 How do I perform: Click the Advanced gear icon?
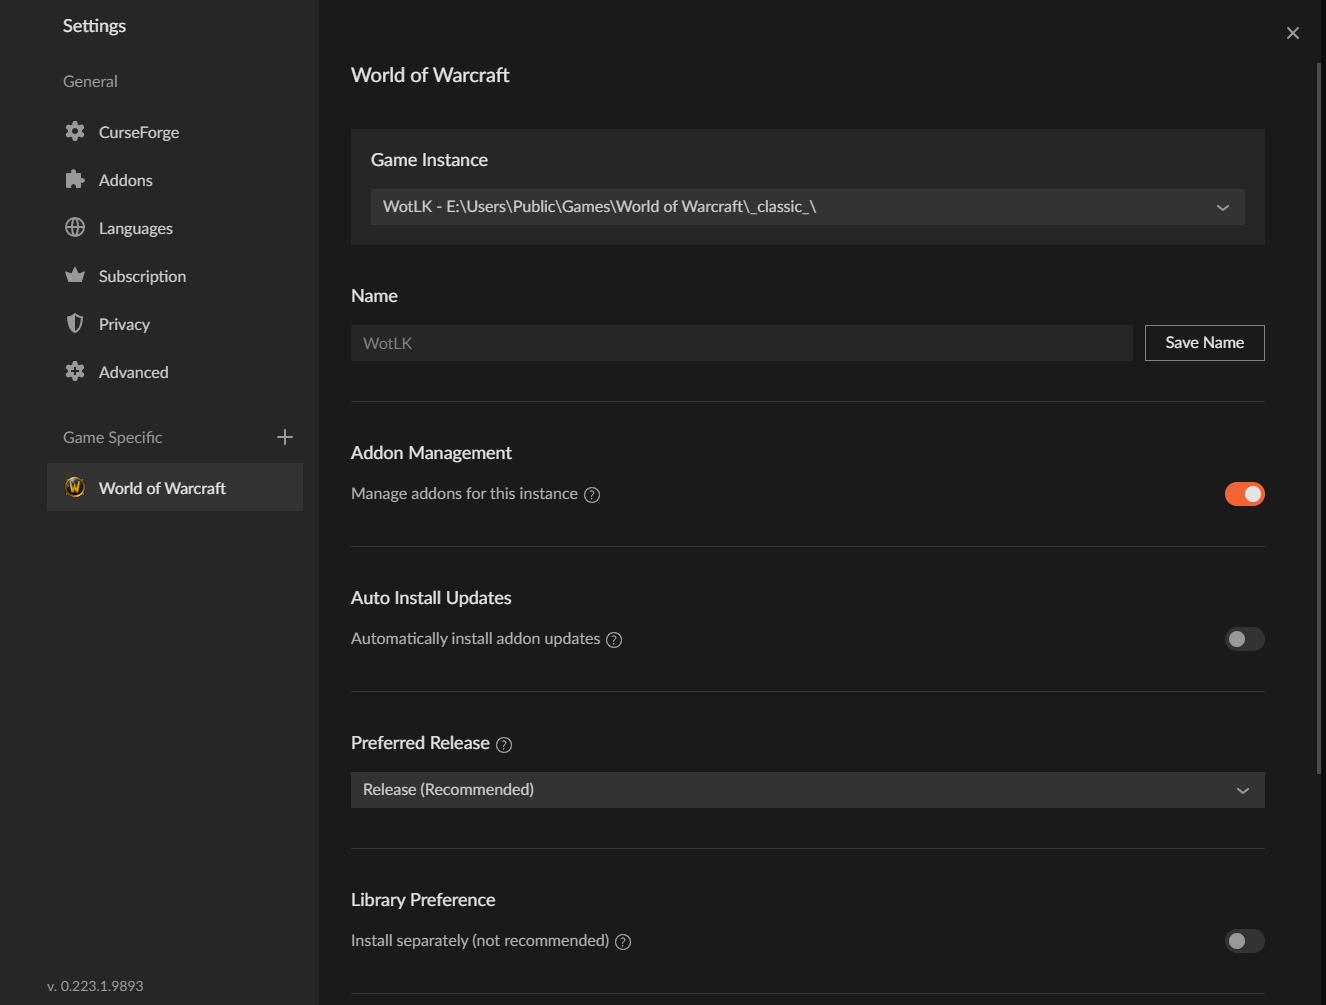click(x=75, y=371)
